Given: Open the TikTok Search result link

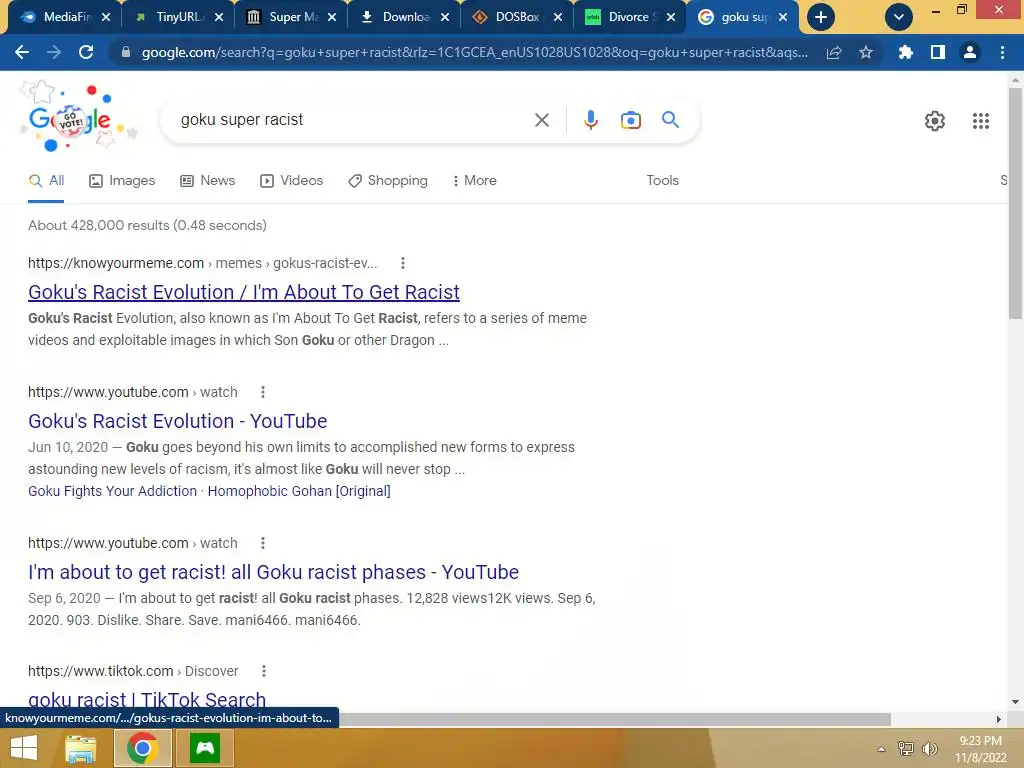Looking at the screenshot, I should (x=147, y=699).
